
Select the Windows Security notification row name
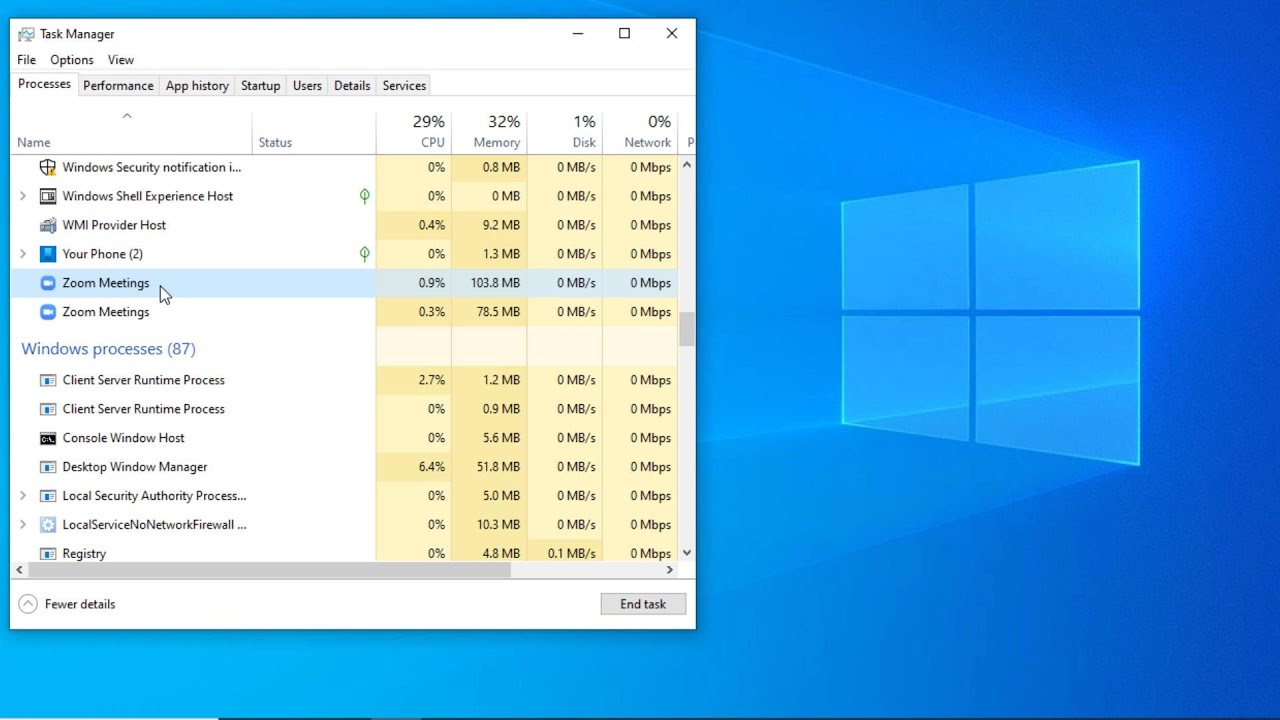[152, 167]
